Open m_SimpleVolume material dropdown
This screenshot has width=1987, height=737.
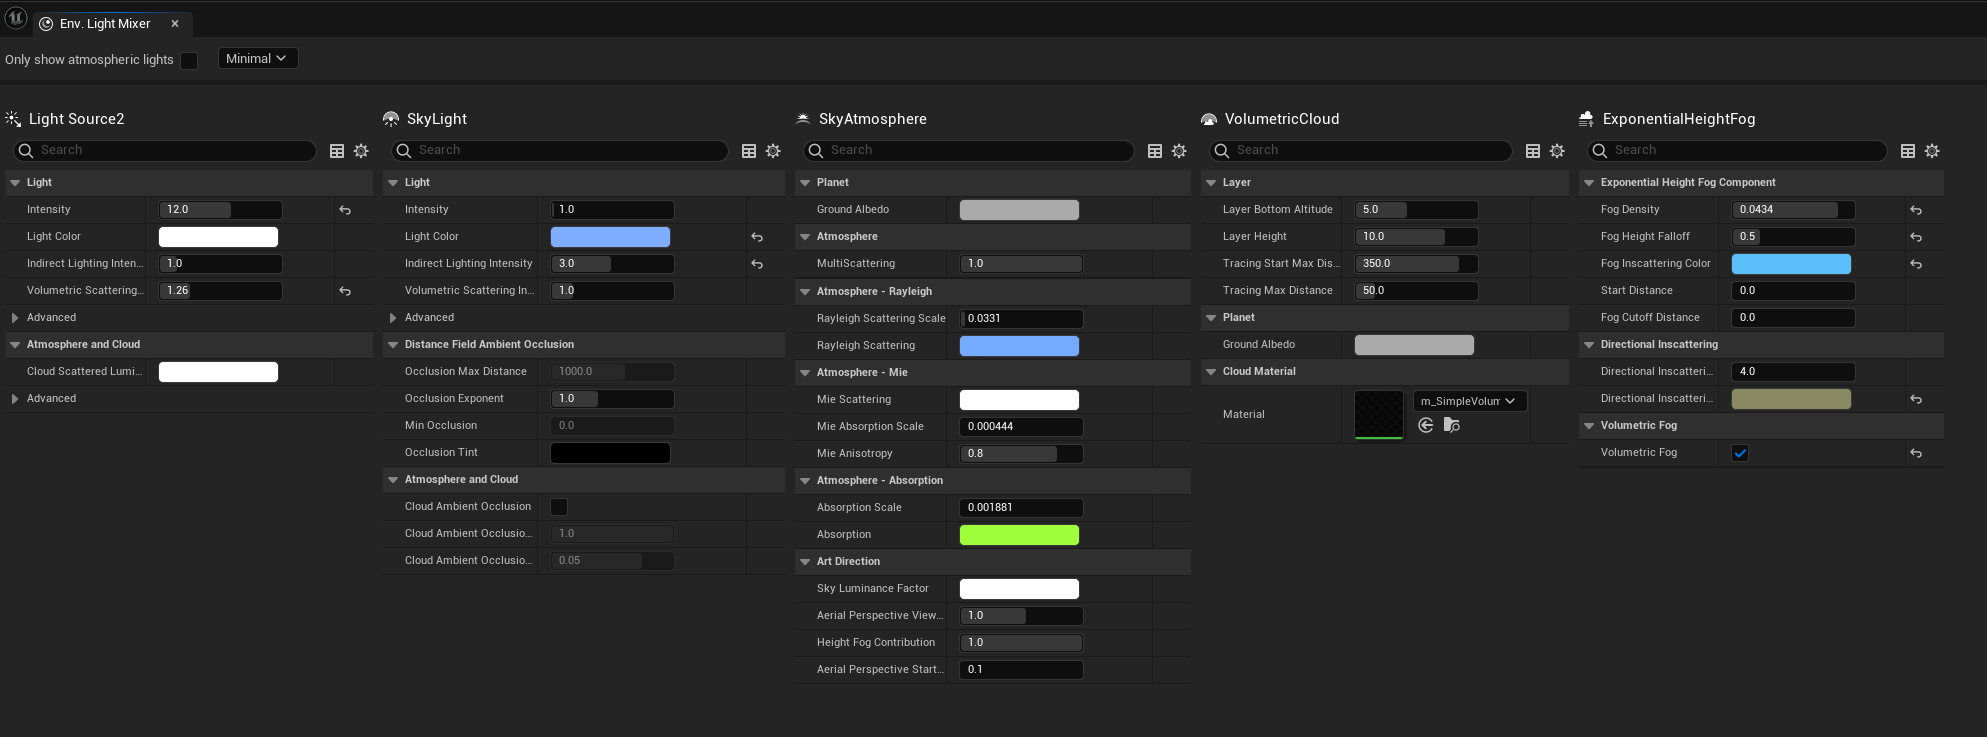[1470, 401]
